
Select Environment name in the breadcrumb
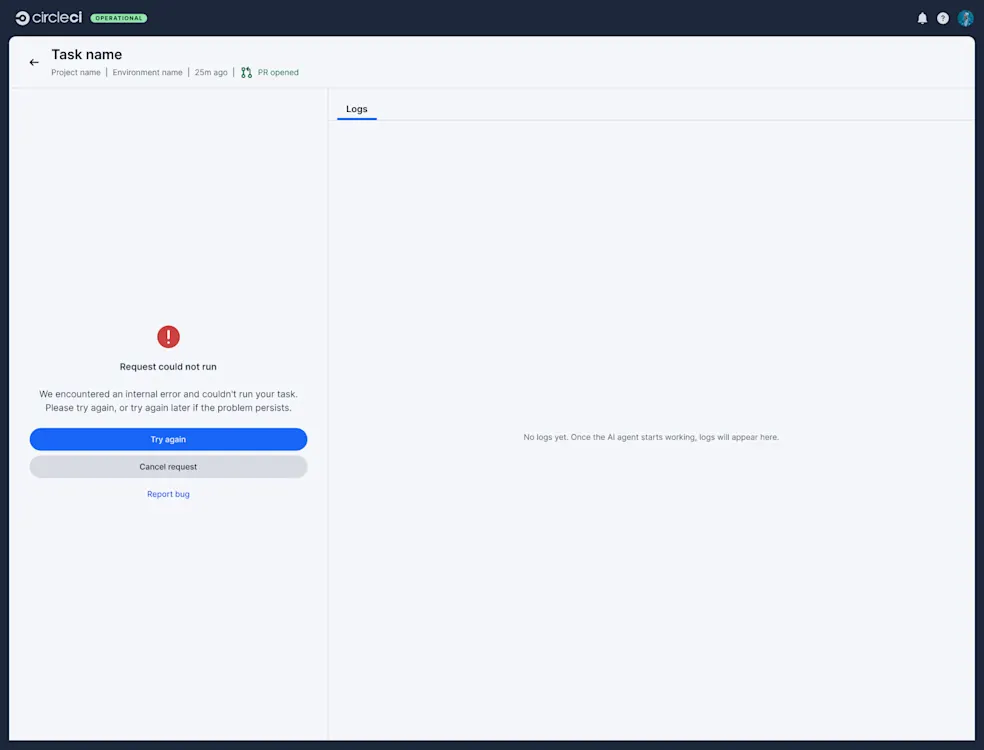(x=147, y=72)
